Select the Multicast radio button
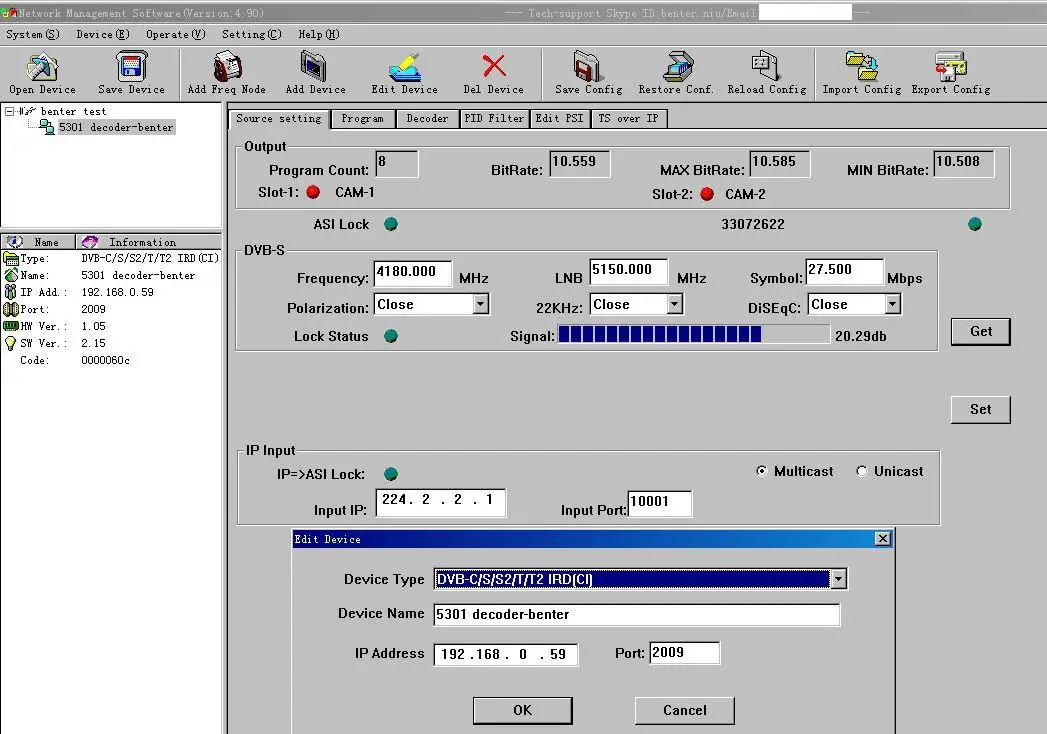The height and width of the screenshot is (734, 1047). pyautogui.click(x=762, y=472)
